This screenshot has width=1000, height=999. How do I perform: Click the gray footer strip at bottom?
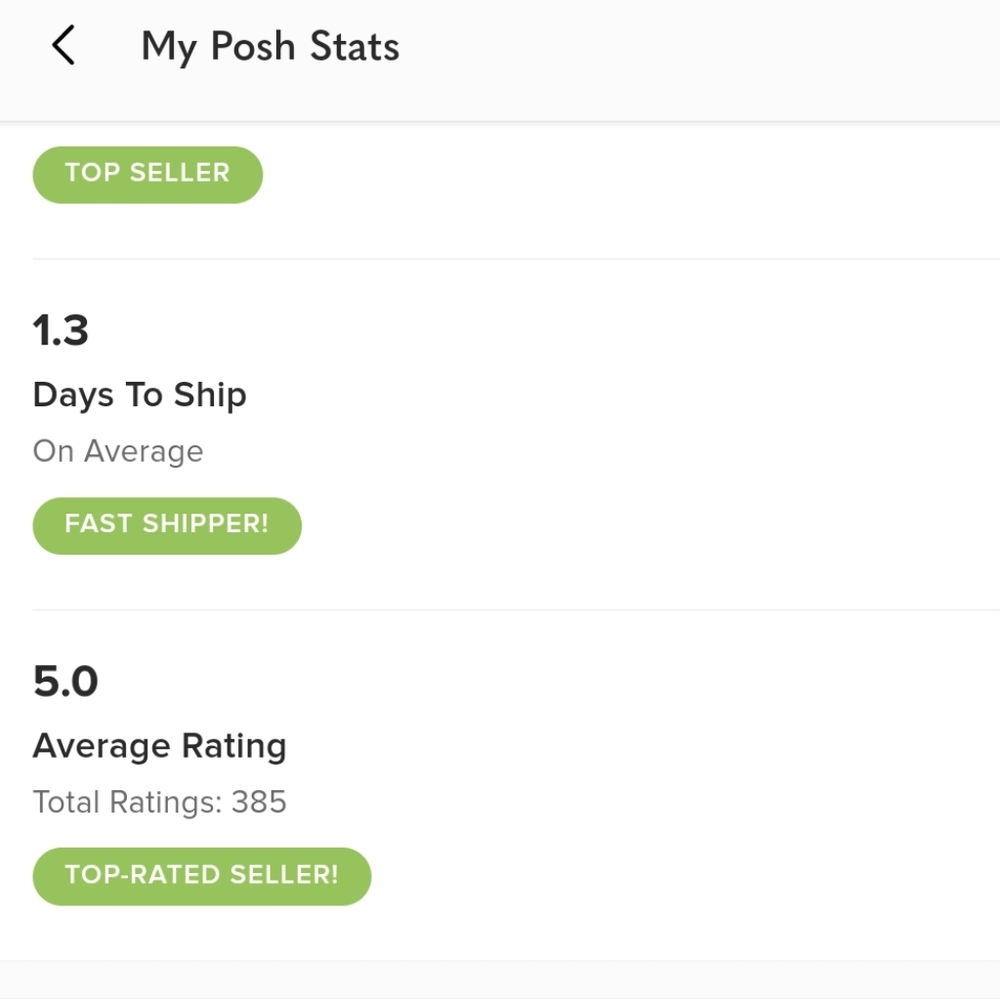click(x=500, y=980)
